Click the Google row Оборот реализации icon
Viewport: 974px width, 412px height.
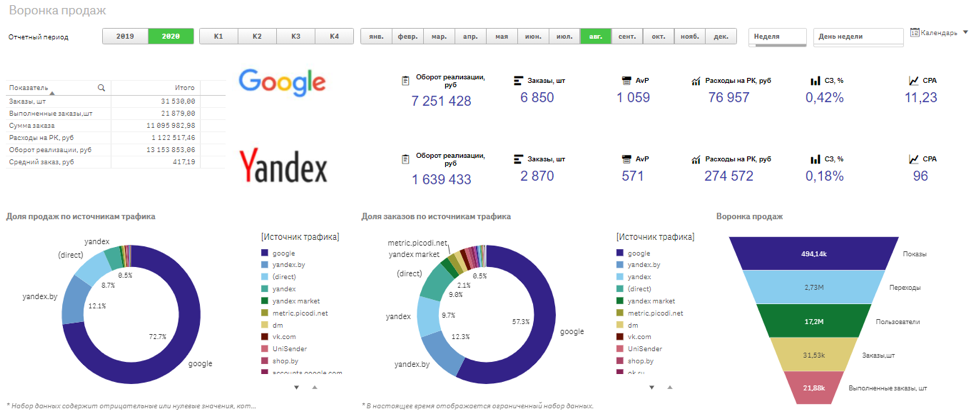point(406,80)
